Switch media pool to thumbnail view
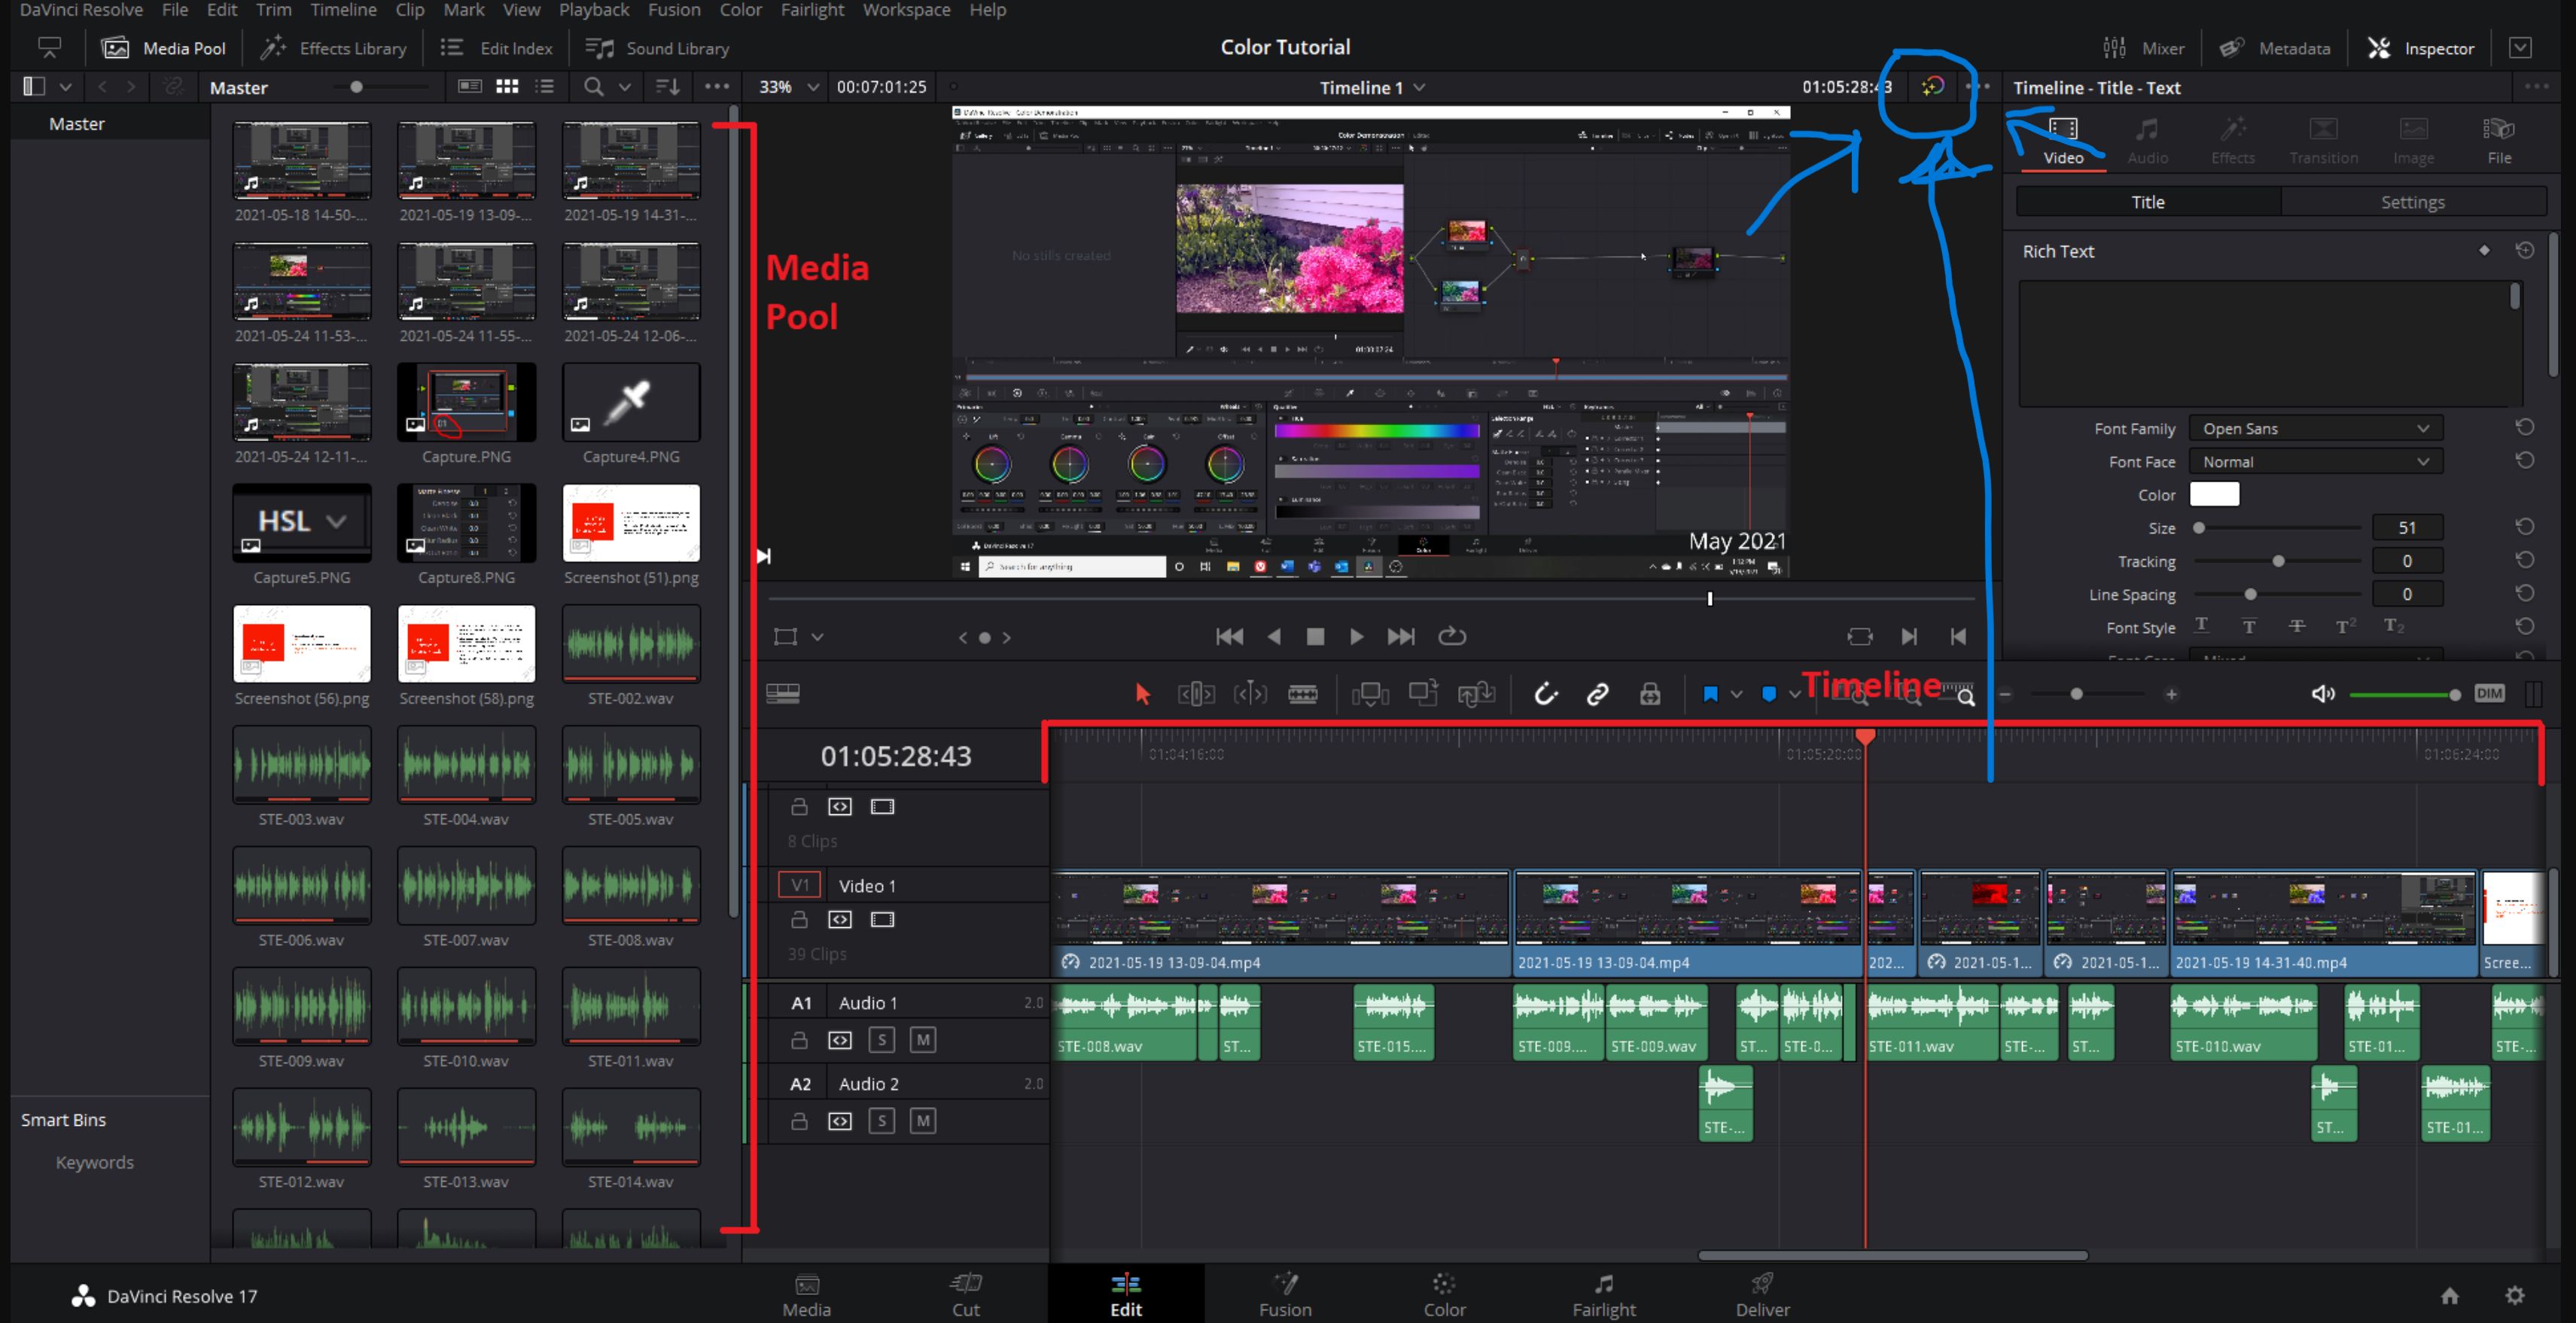The width and height of the screenshot is (2576, 1323). pos(507,87)
